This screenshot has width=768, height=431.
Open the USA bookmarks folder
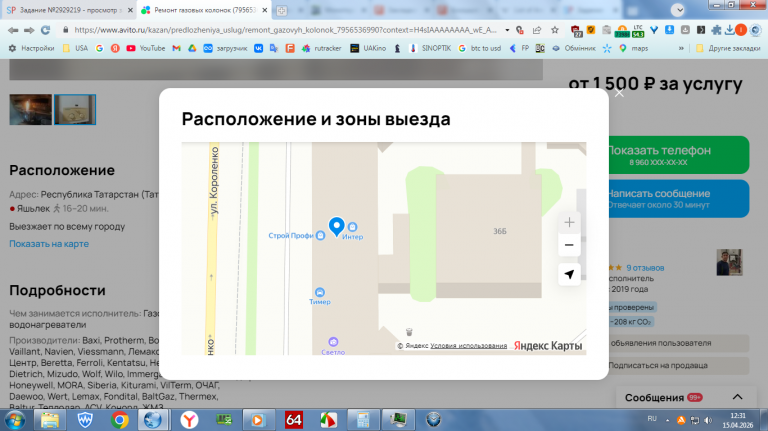75,48
